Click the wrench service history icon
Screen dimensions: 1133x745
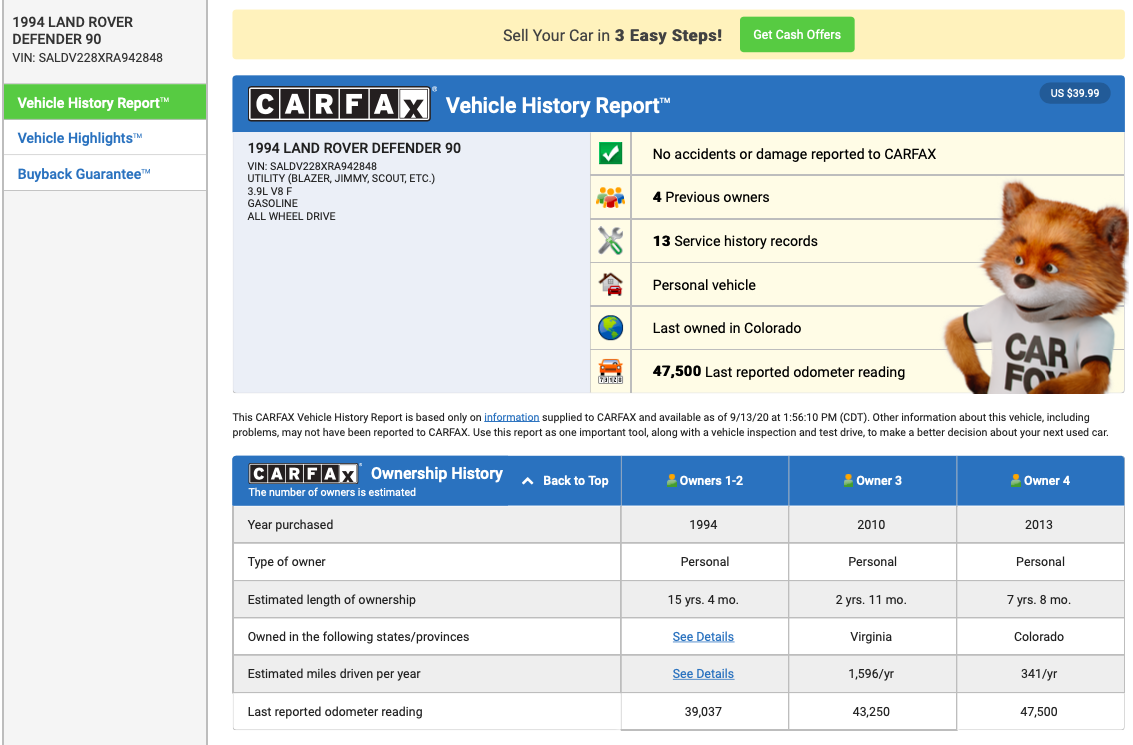click(x=611, y=241)
